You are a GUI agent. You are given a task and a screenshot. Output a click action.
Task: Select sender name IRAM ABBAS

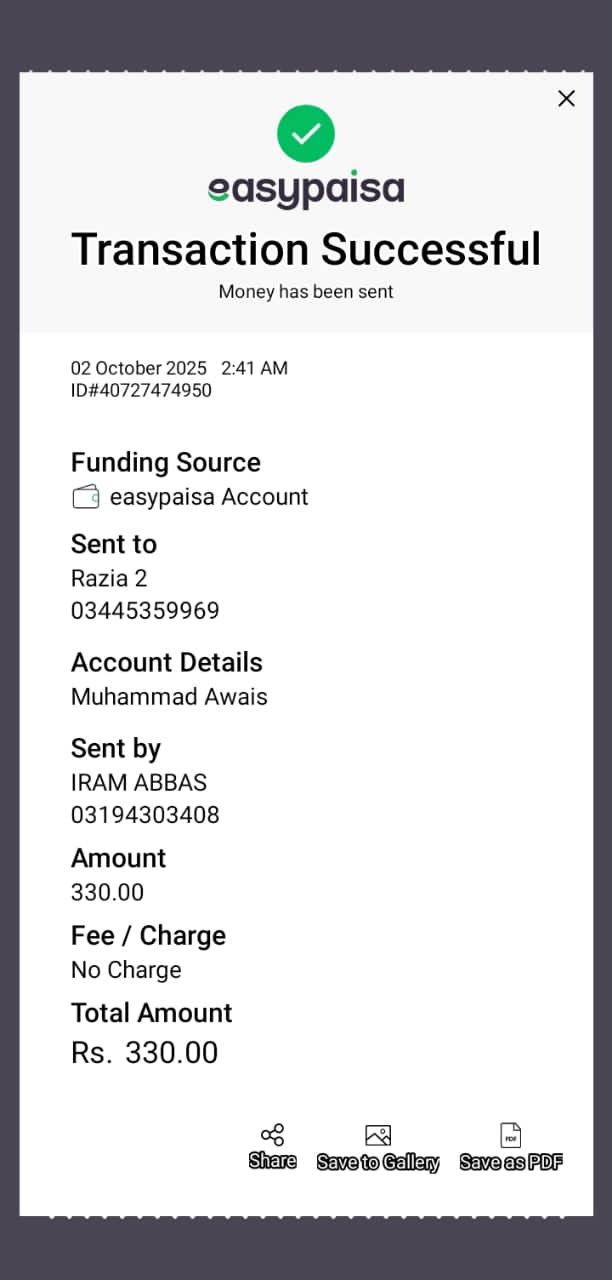[139, 782]
